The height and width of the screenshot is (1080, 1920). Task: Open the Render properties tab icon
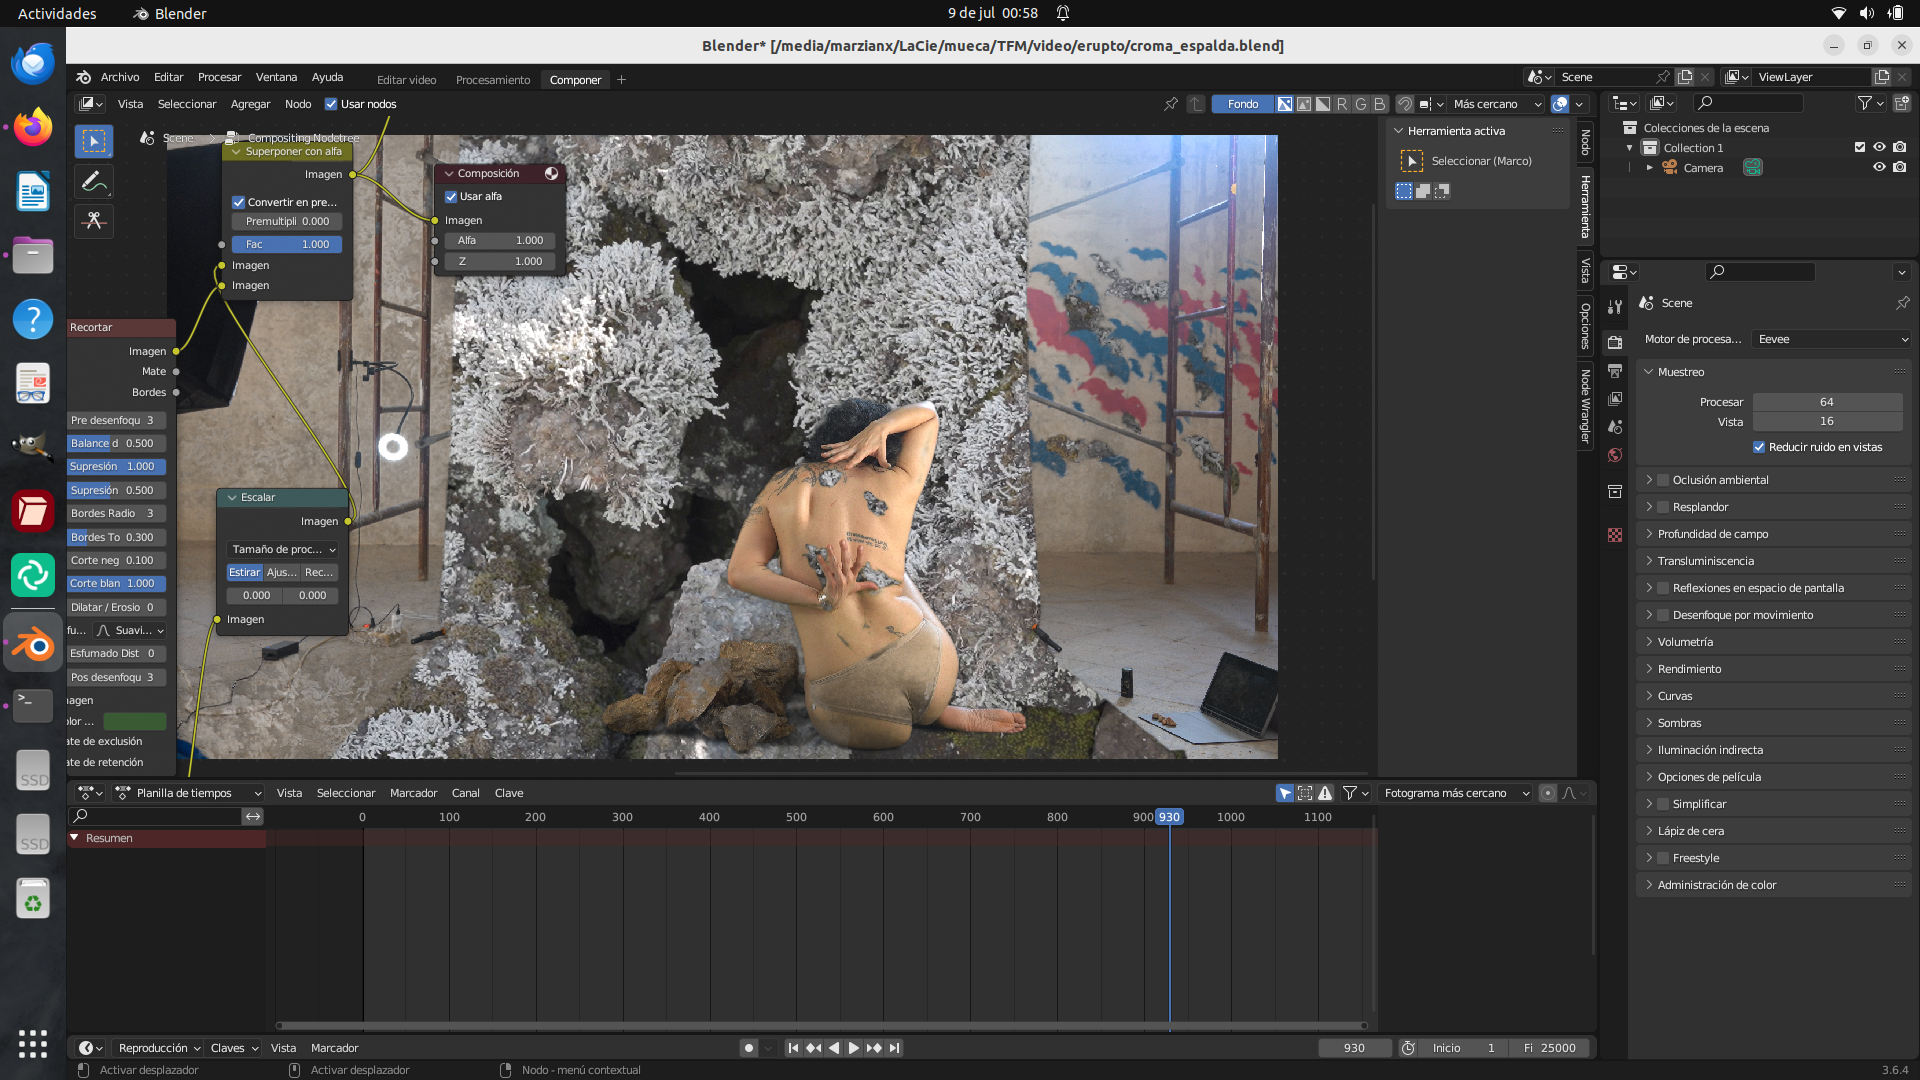click(1615, 343)
